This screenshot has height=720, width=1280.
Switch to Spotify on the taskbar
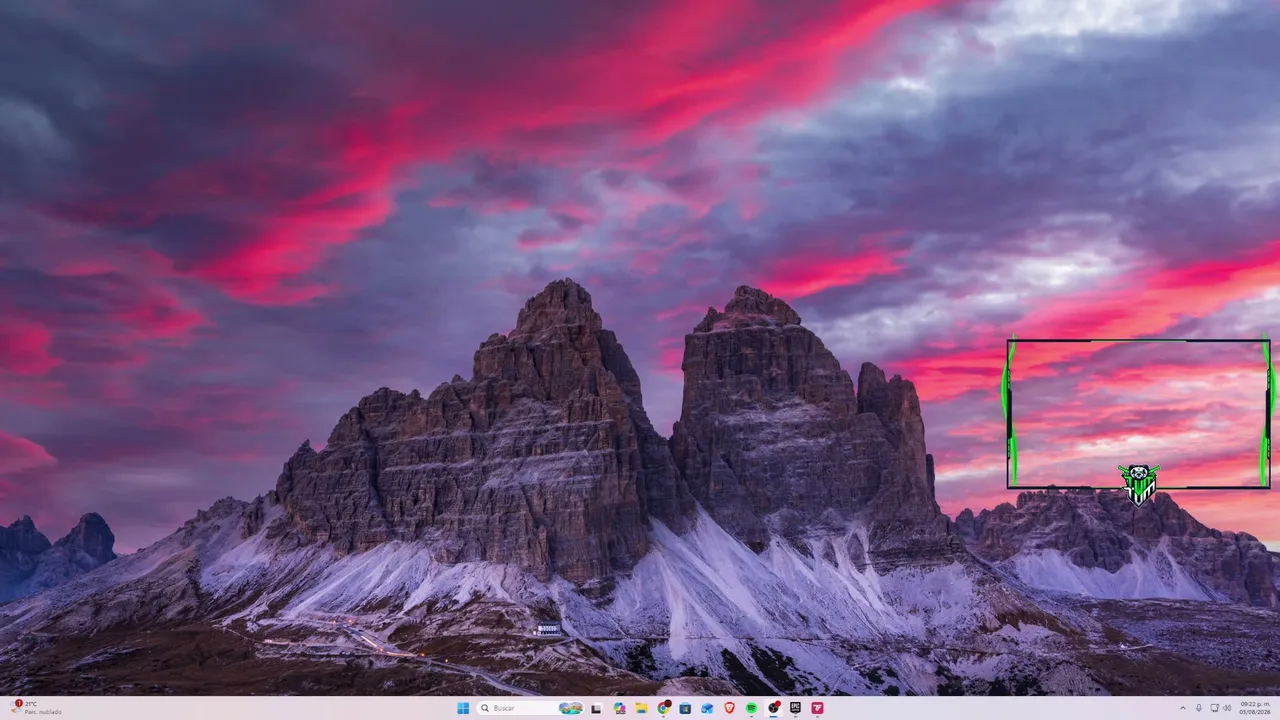click(x=751, y=708)
